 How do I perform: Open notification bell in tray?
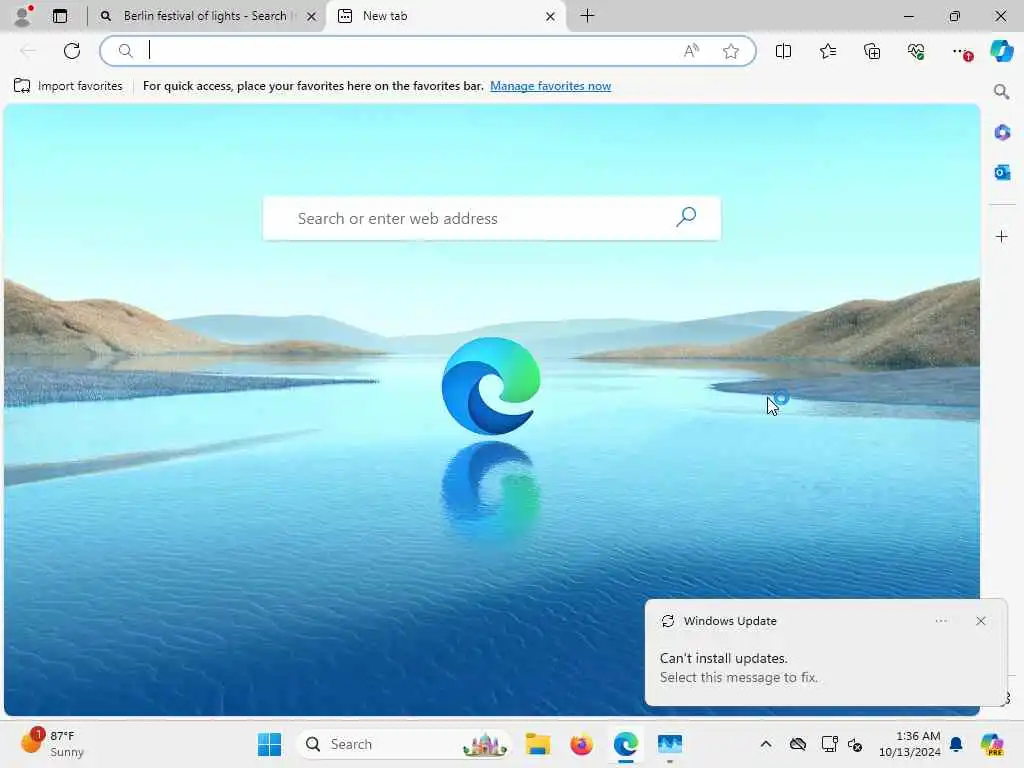tap(956, 744)
